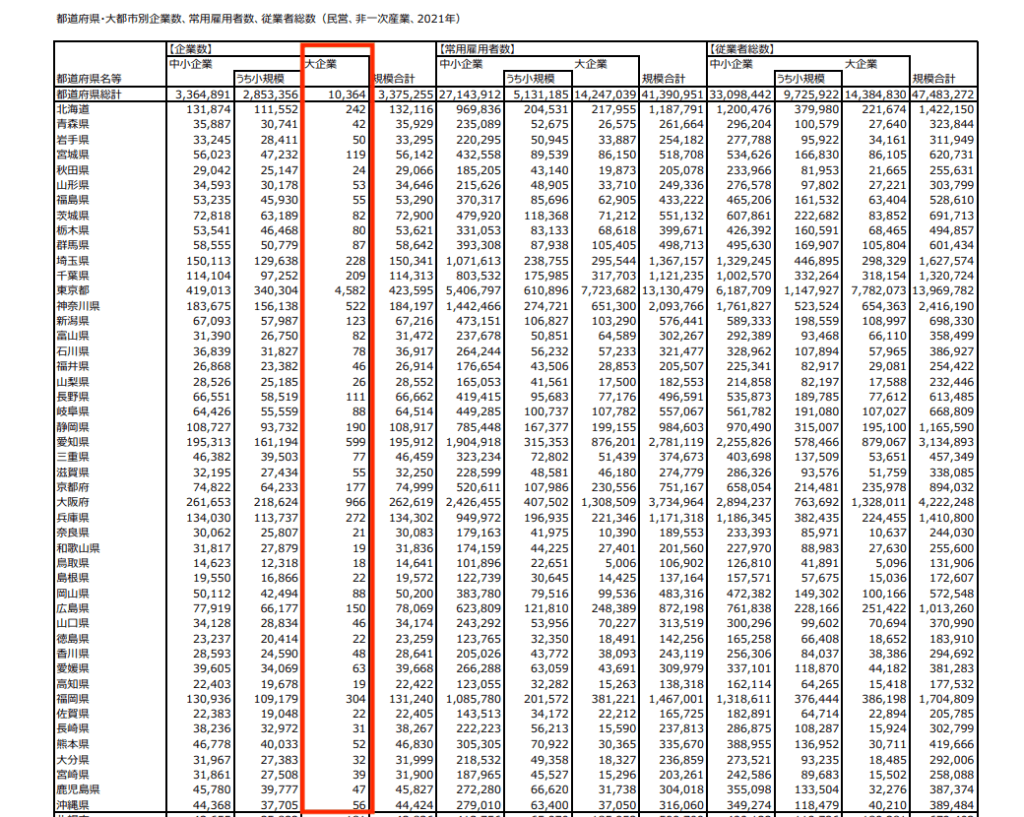Image resolution: width=1024 pixels, height=817 pixels.
Task: Click the 福島県 row label
Action: [72, 200]
